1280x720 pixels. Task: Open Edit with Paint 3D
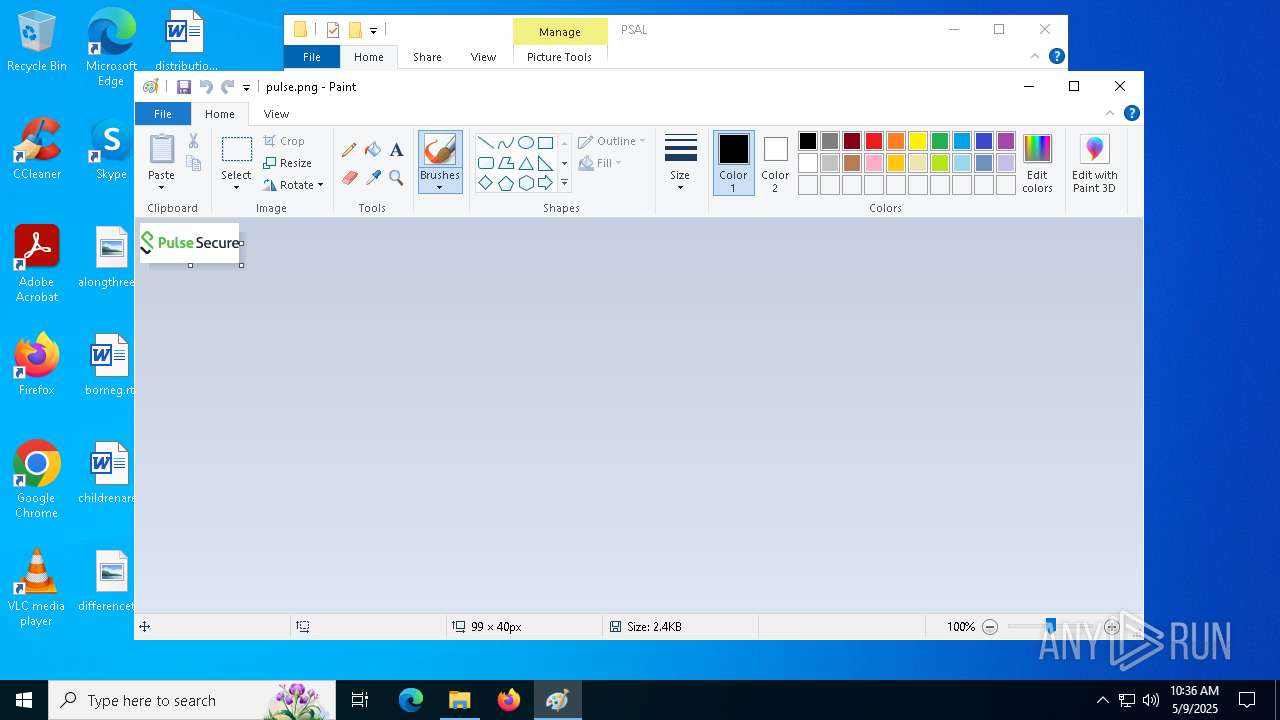click(1095, 163)
